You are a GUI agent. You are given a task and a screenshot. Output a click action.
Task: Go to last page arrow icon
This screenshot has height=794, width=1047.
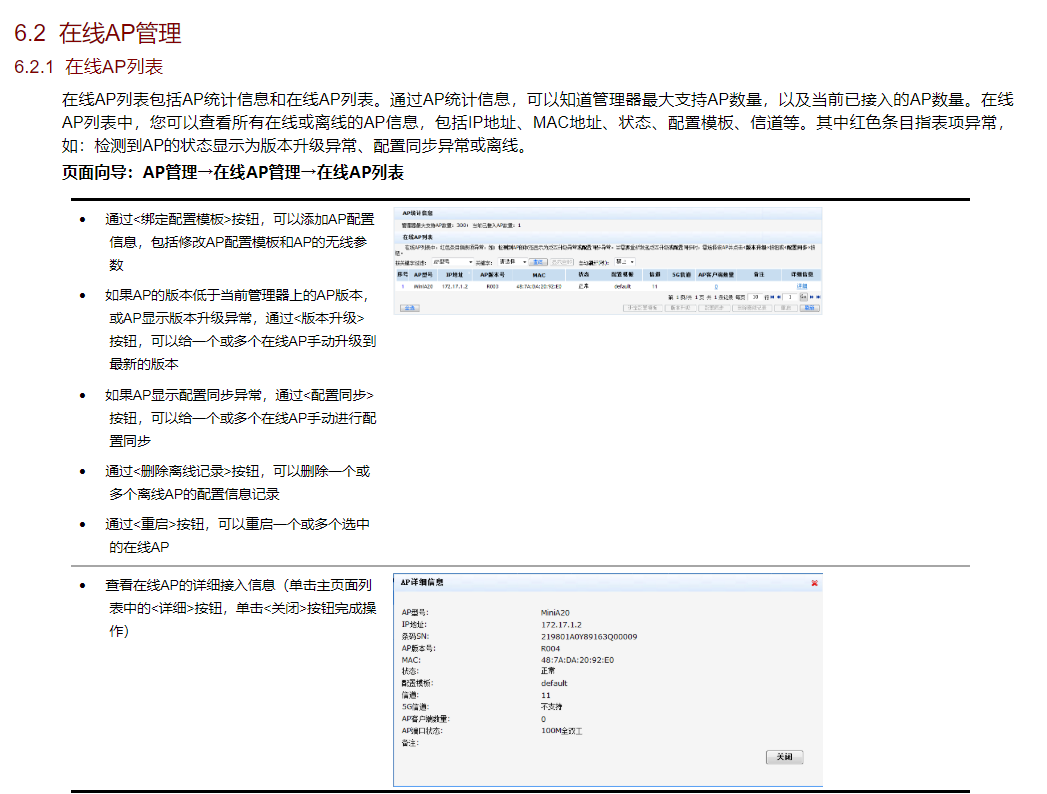tap(818, 297)
